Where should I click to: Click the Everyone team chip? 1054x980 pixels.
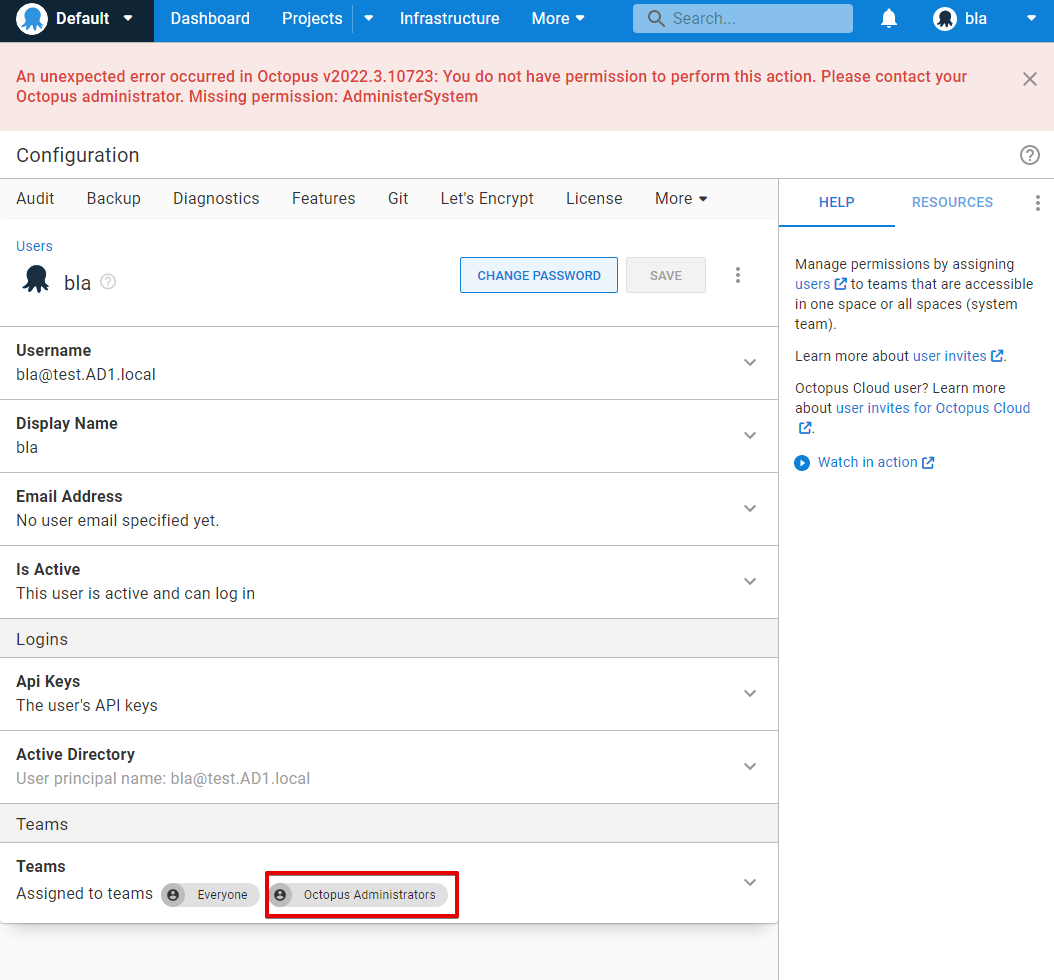coord(210,895)
